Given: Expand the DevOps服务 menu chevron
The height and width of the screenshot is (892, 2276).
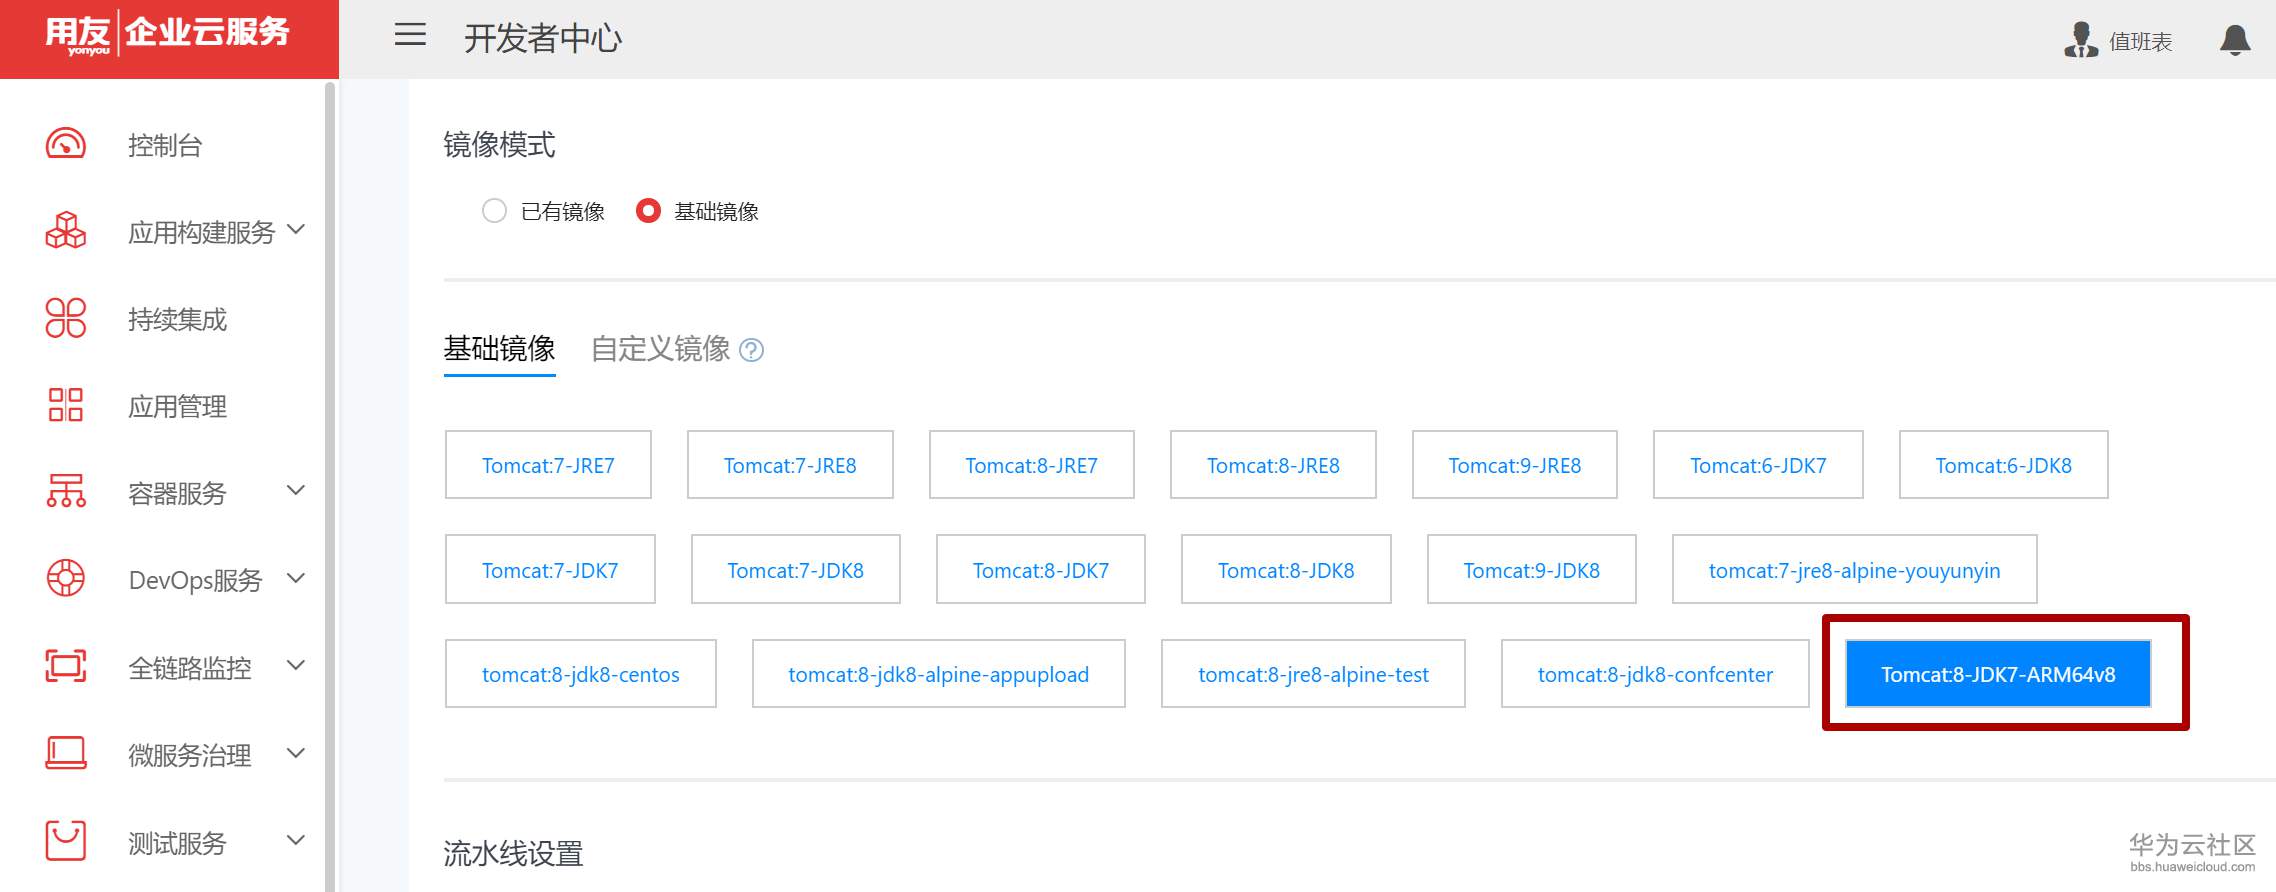Looking at the screenshot, I should coord(296,578).
